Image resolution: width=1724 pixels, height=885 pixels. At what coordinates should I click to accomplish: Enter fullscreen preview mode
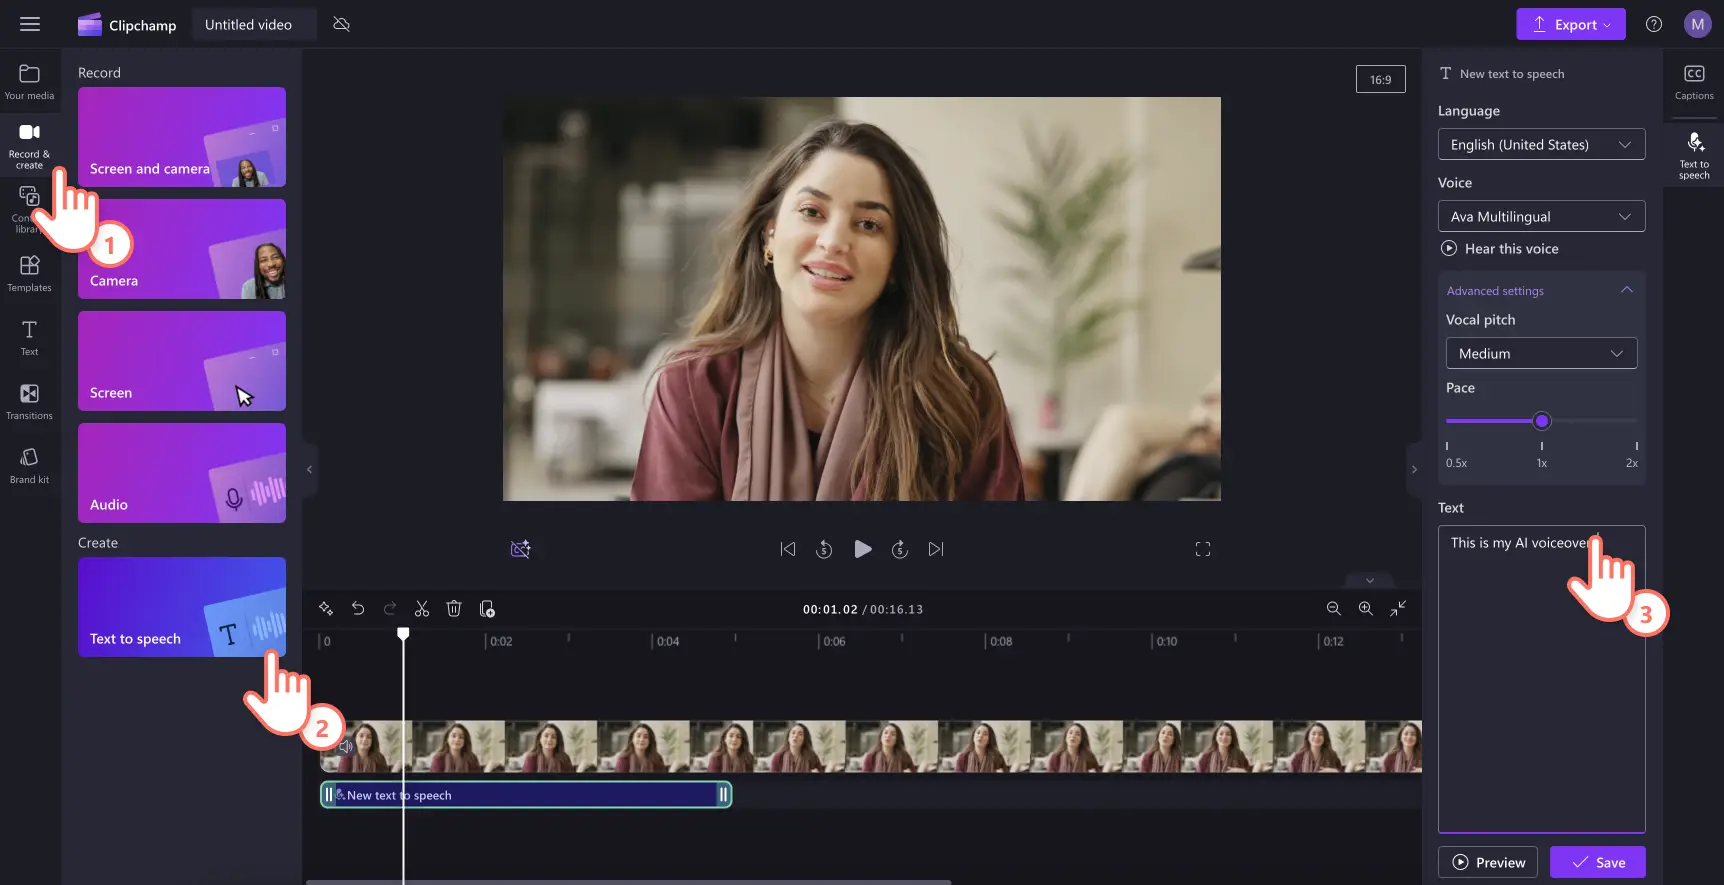(x=1203, y=549)
